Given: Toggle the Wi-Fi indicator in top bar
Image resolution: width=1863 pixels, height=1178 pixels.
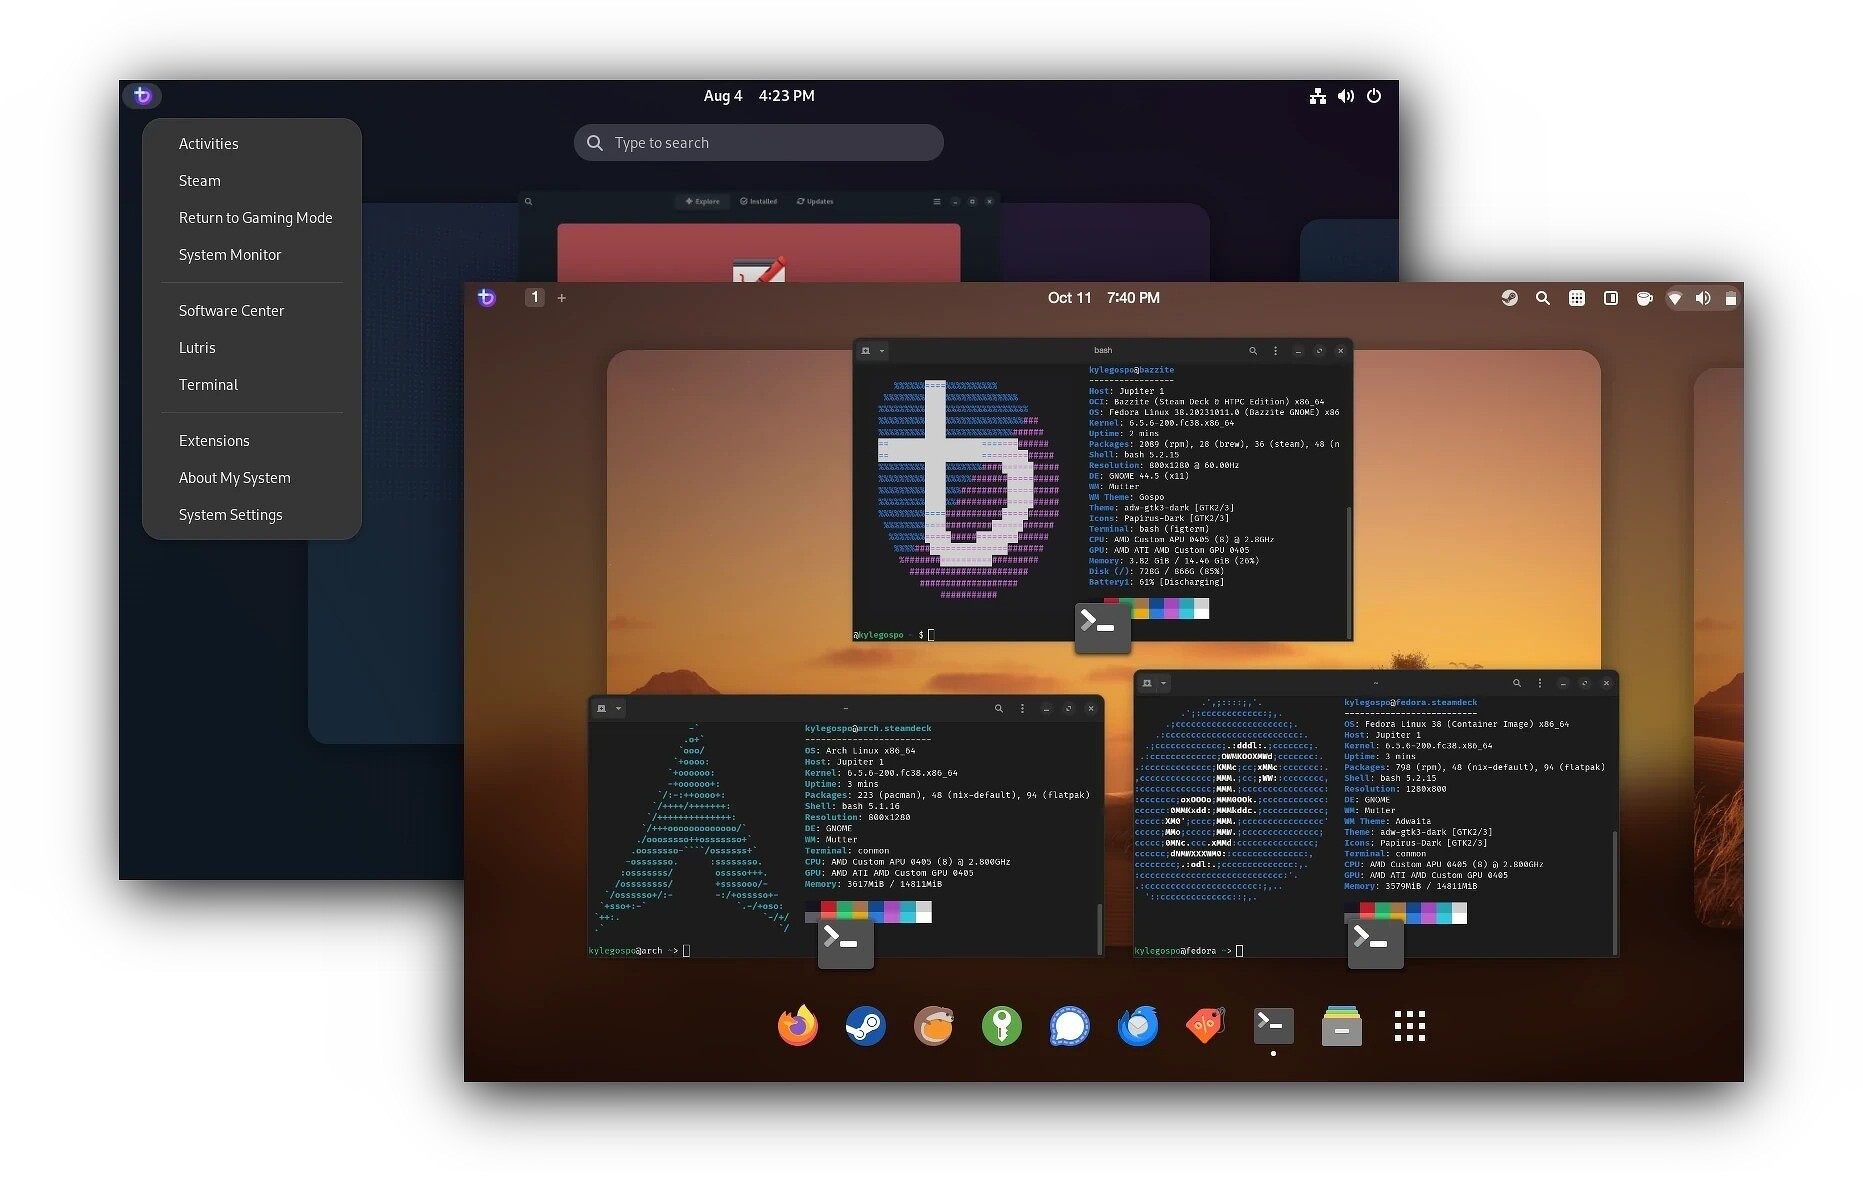Looking at the screenshot, I should pyautogui.click(x=1675, y=298).
